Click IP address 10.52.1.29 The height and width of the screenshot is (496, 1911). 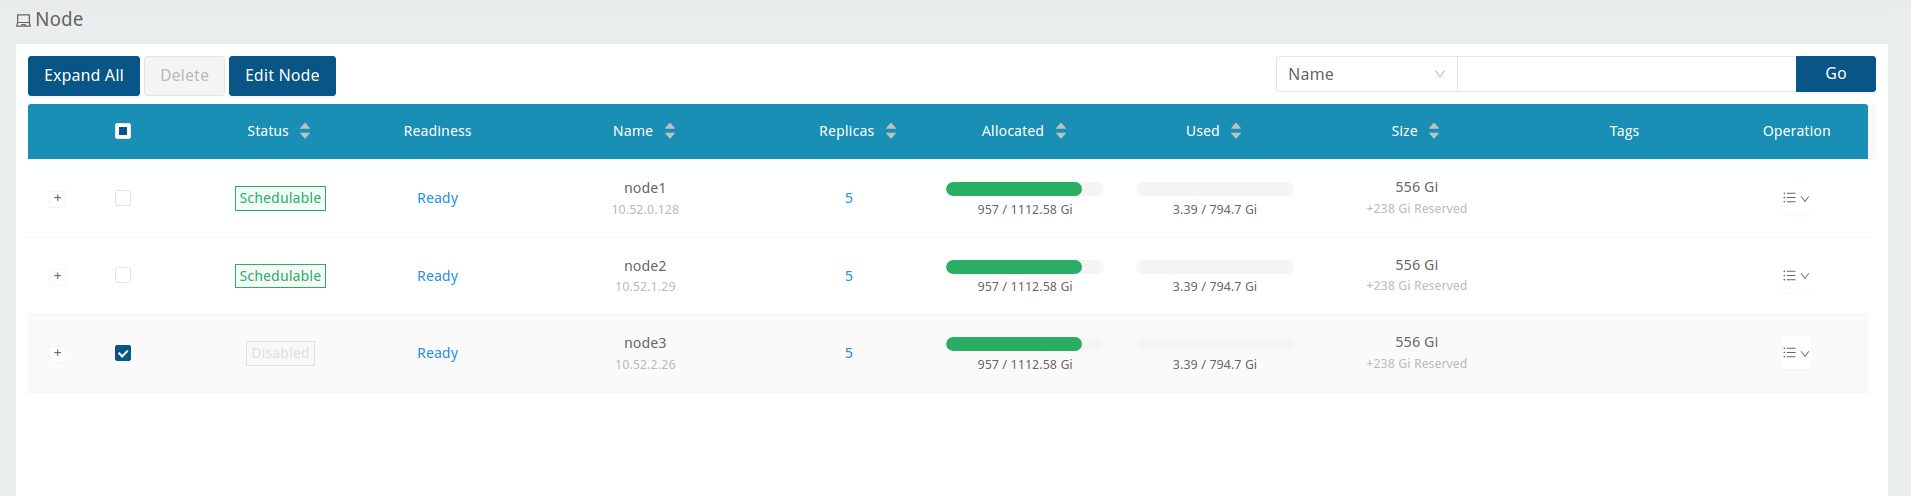tap(645, 287)
